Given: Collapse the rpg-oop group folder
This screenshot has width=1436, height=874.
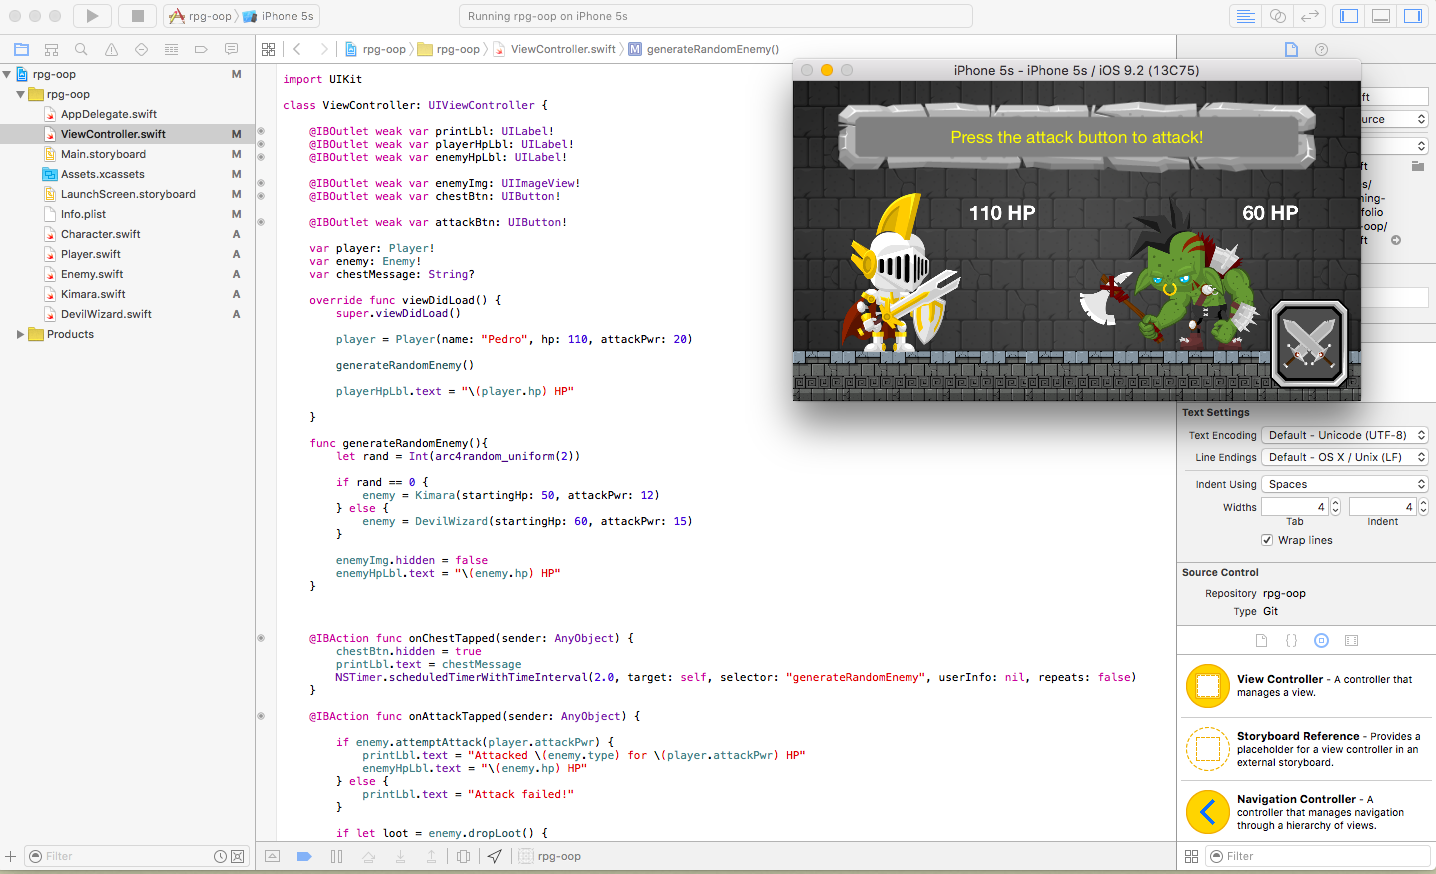Looking at the screenshot, I should pos(20,94).
